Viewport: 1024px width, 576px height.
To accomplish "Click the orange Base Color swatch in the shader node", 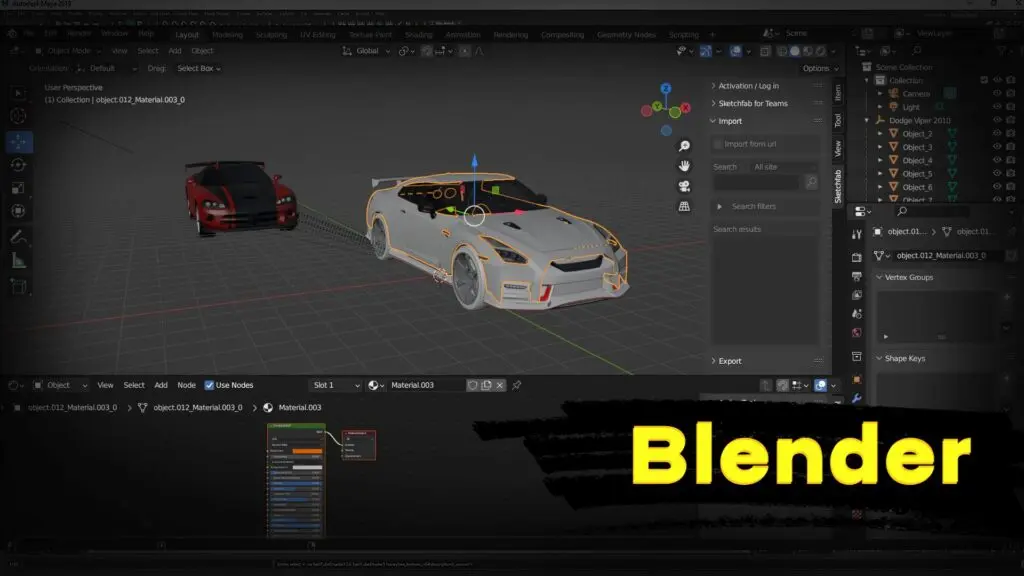I will pos(307,451).
